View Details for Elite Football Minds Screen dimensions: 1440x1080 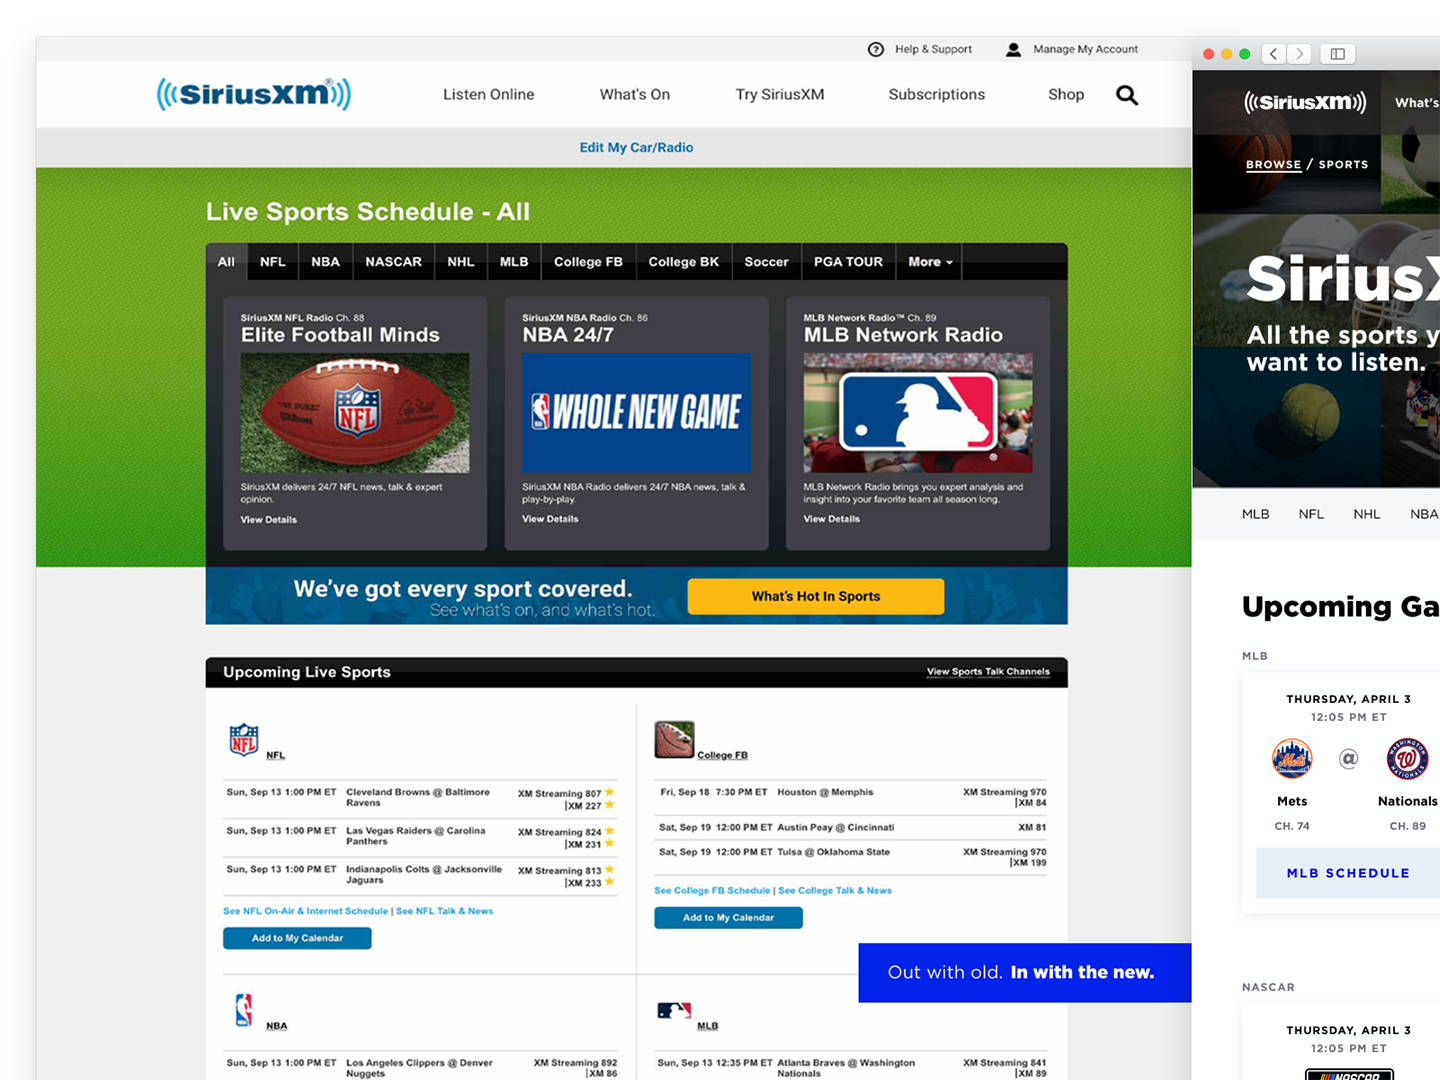[268, 520]
